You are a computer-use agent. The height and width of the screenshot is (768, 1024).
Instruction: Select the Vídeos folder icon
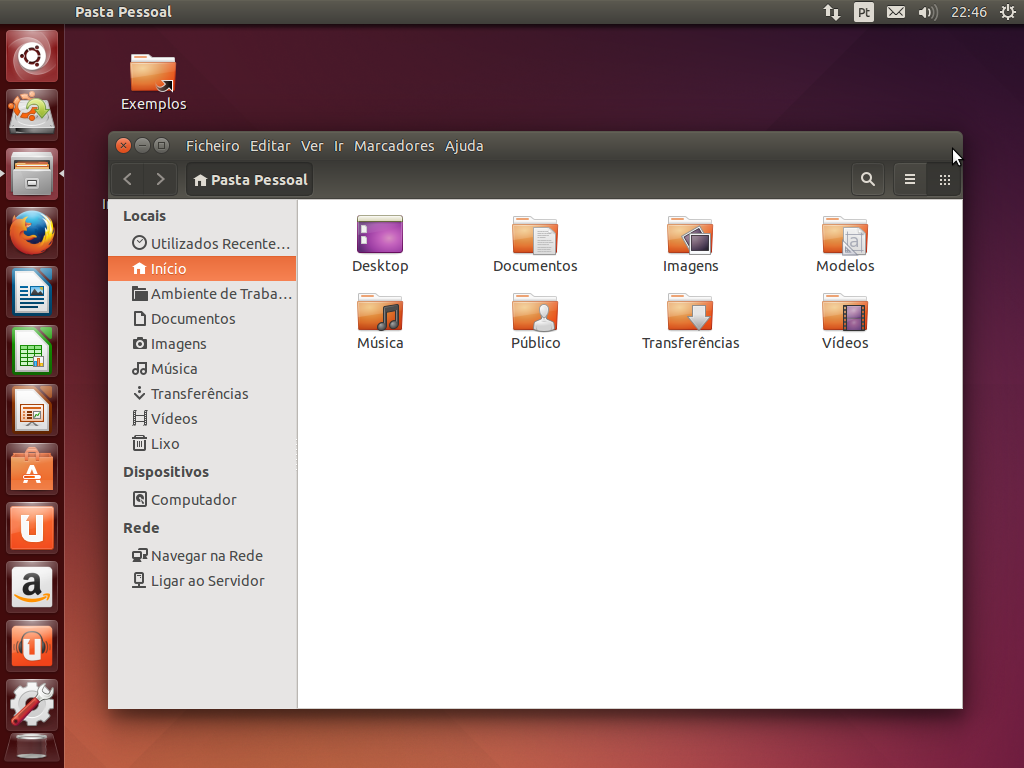coord(845,313)
